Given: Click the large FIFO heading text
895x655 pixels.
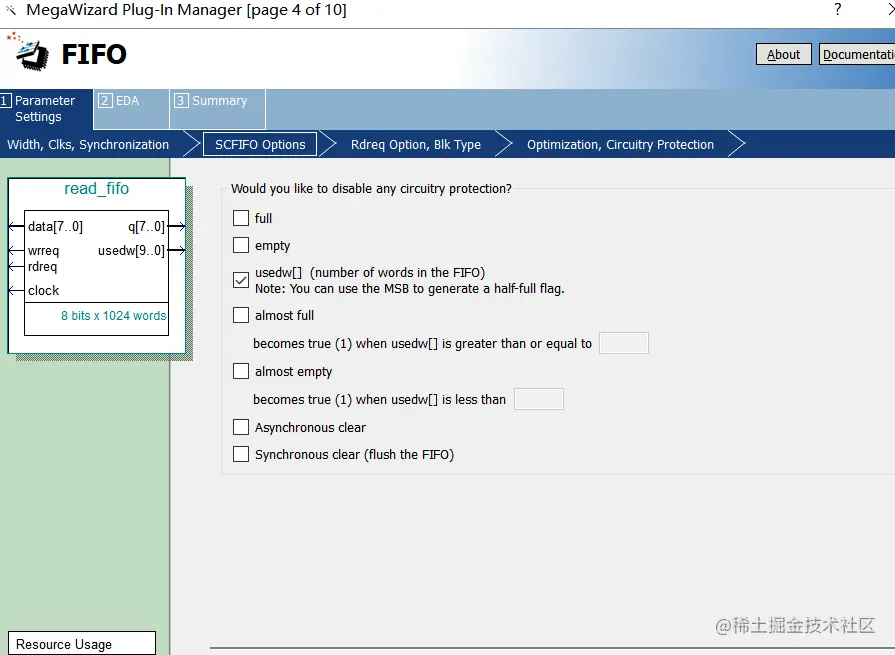Looking at the screenshot, I should click(94, 54).
